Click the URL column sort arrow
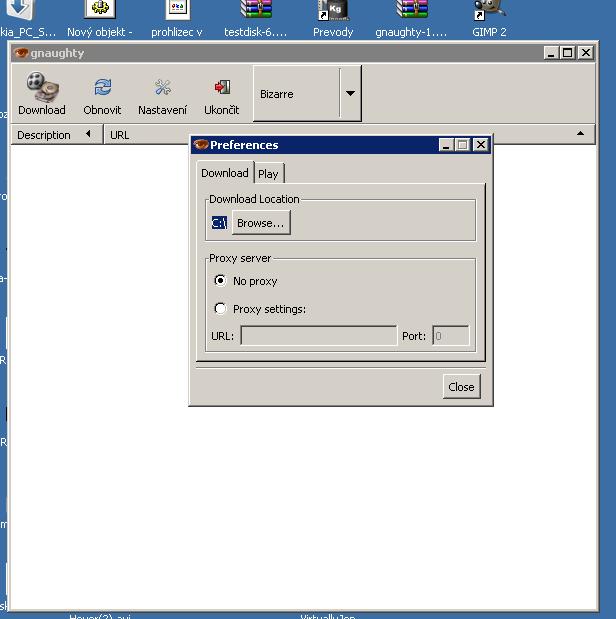 (x=580, y=135)
